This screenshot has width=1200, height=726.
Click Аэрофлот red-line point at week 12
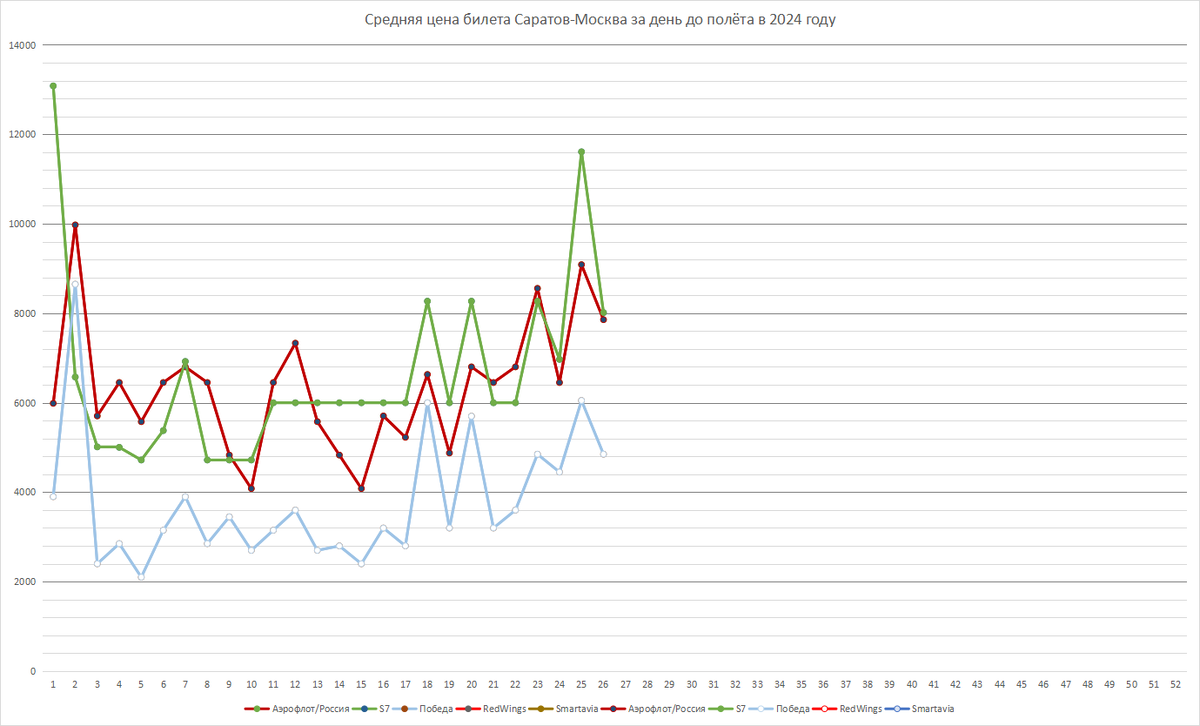click(295, 343)
